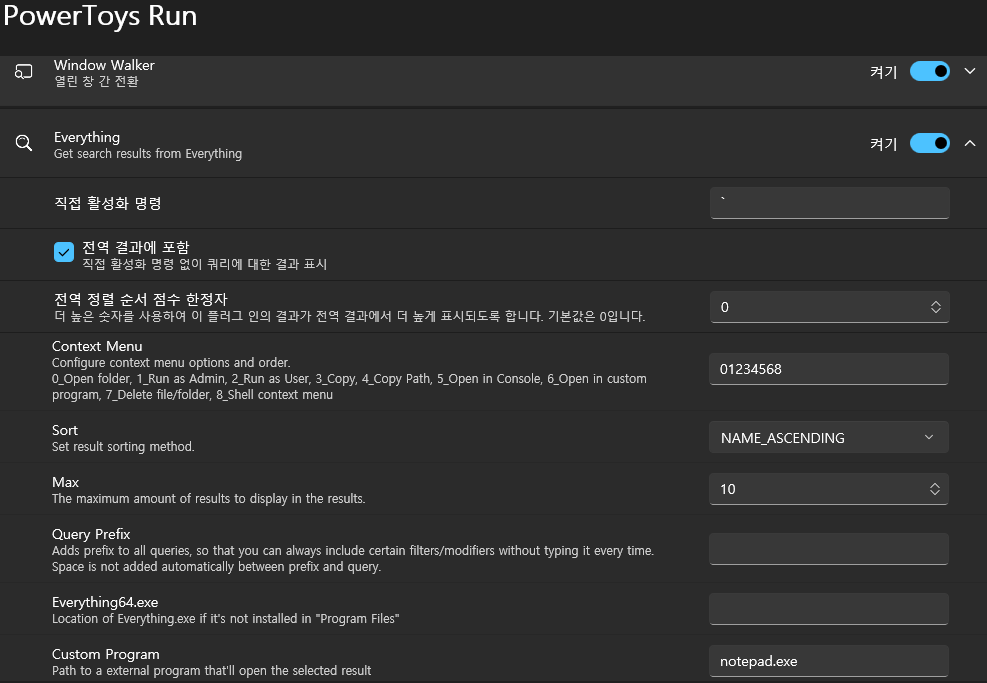Collapse the Everything plugin settings
The image size is (987, 683).
[969, 143]
